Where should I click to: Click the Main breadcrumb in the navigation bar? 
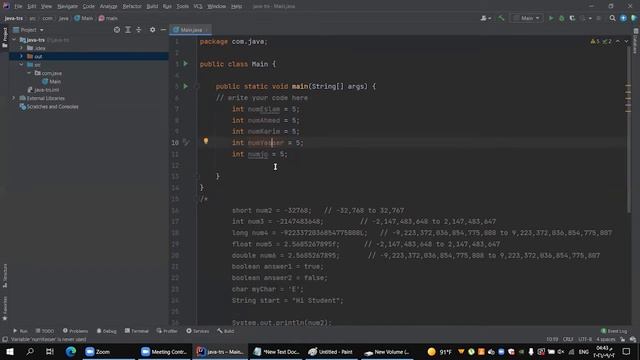(84, 18)
